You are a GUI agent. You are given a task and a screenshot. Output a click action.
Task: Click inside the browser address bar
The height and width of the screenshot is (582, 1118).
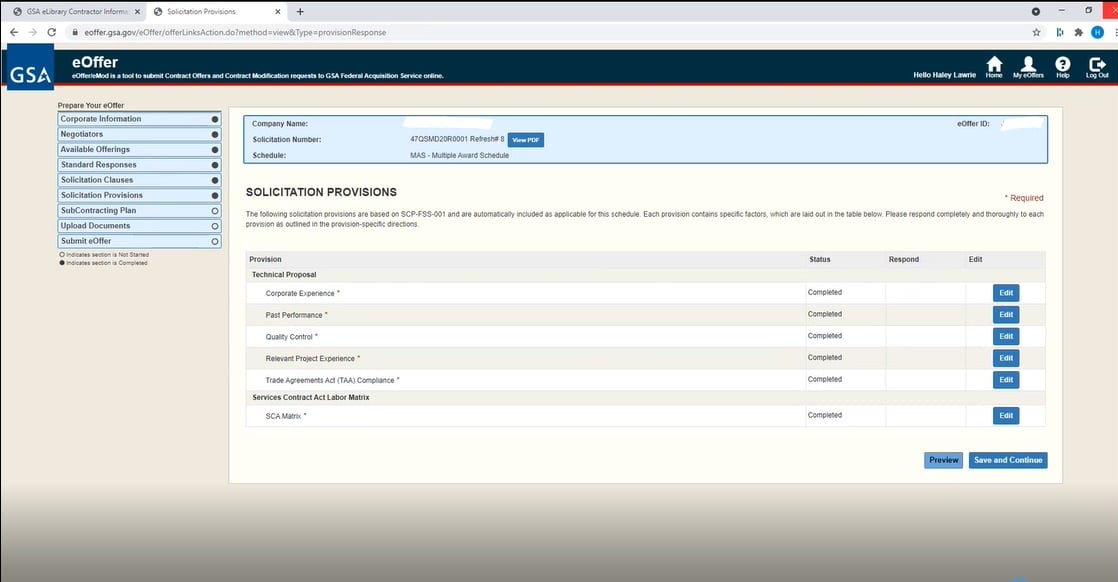300,31
